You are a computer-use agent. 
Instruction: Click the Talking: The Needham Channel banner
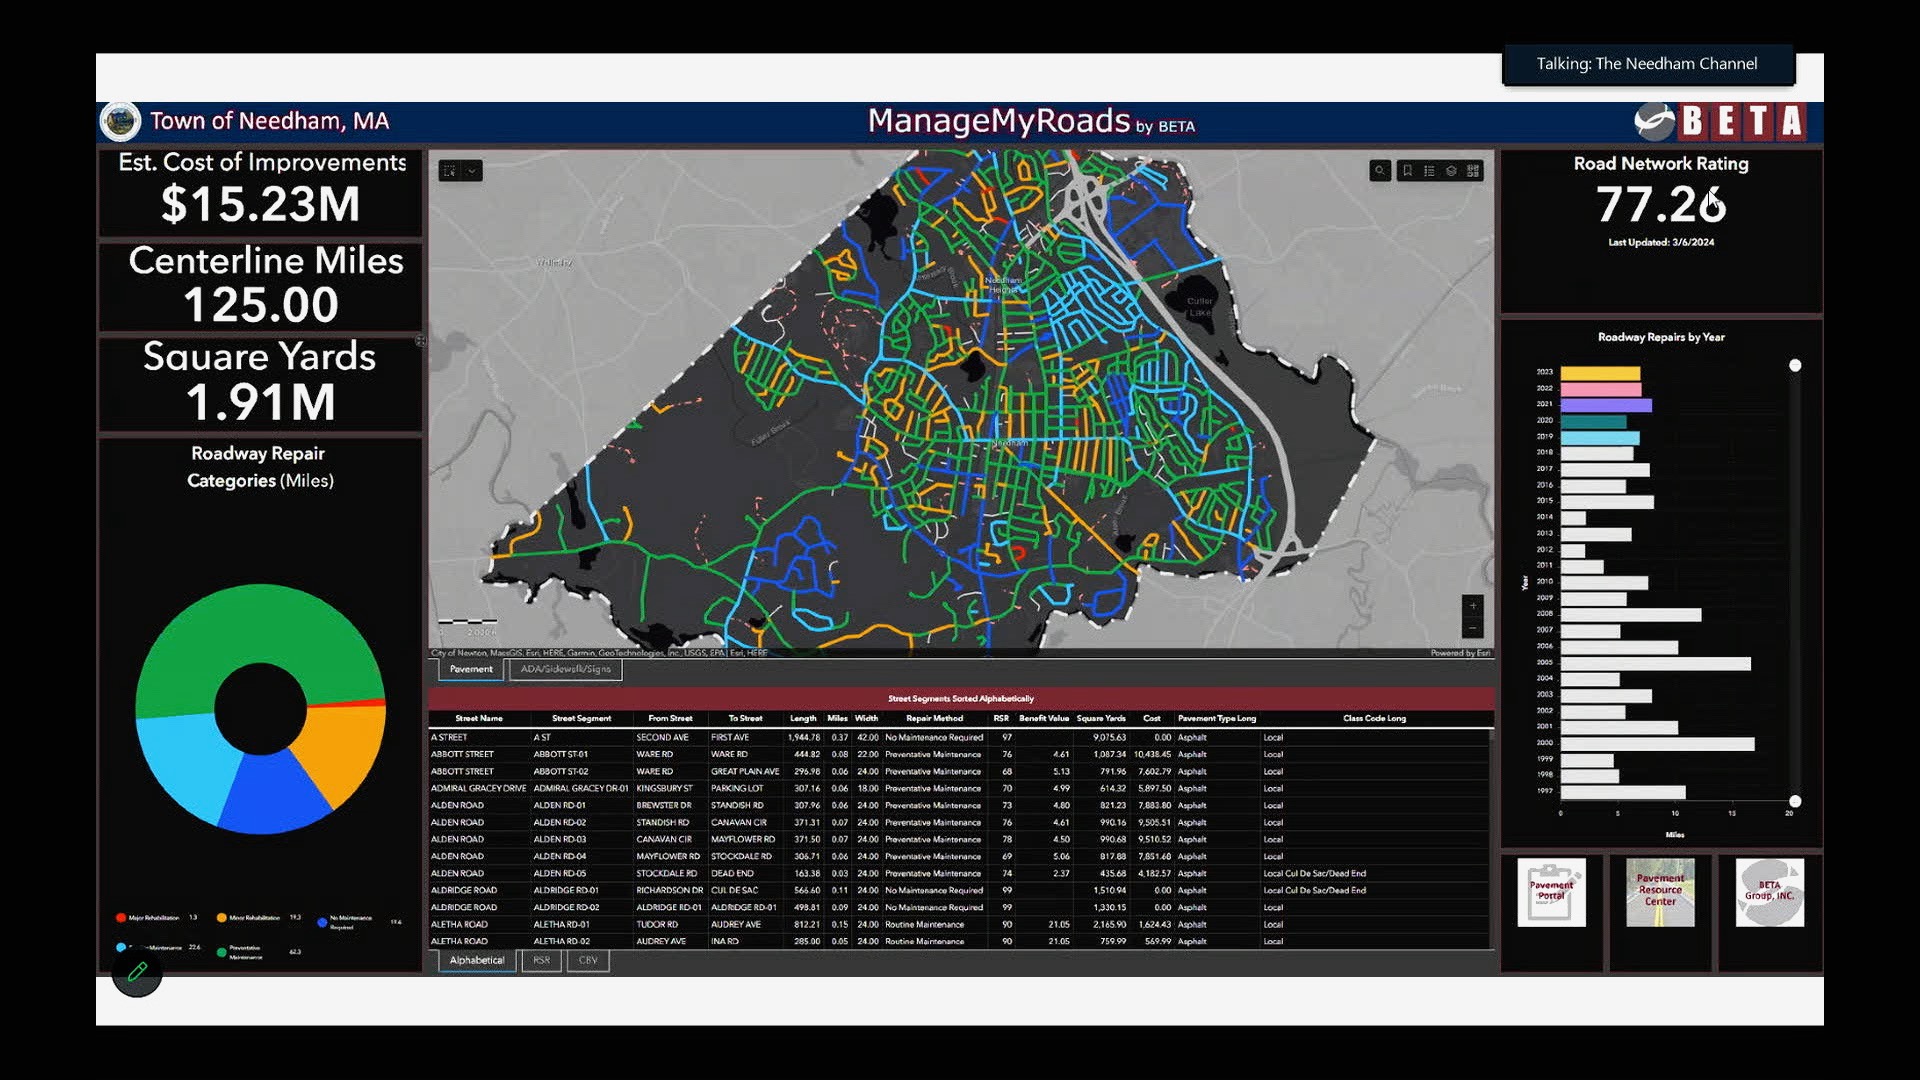1648,64
